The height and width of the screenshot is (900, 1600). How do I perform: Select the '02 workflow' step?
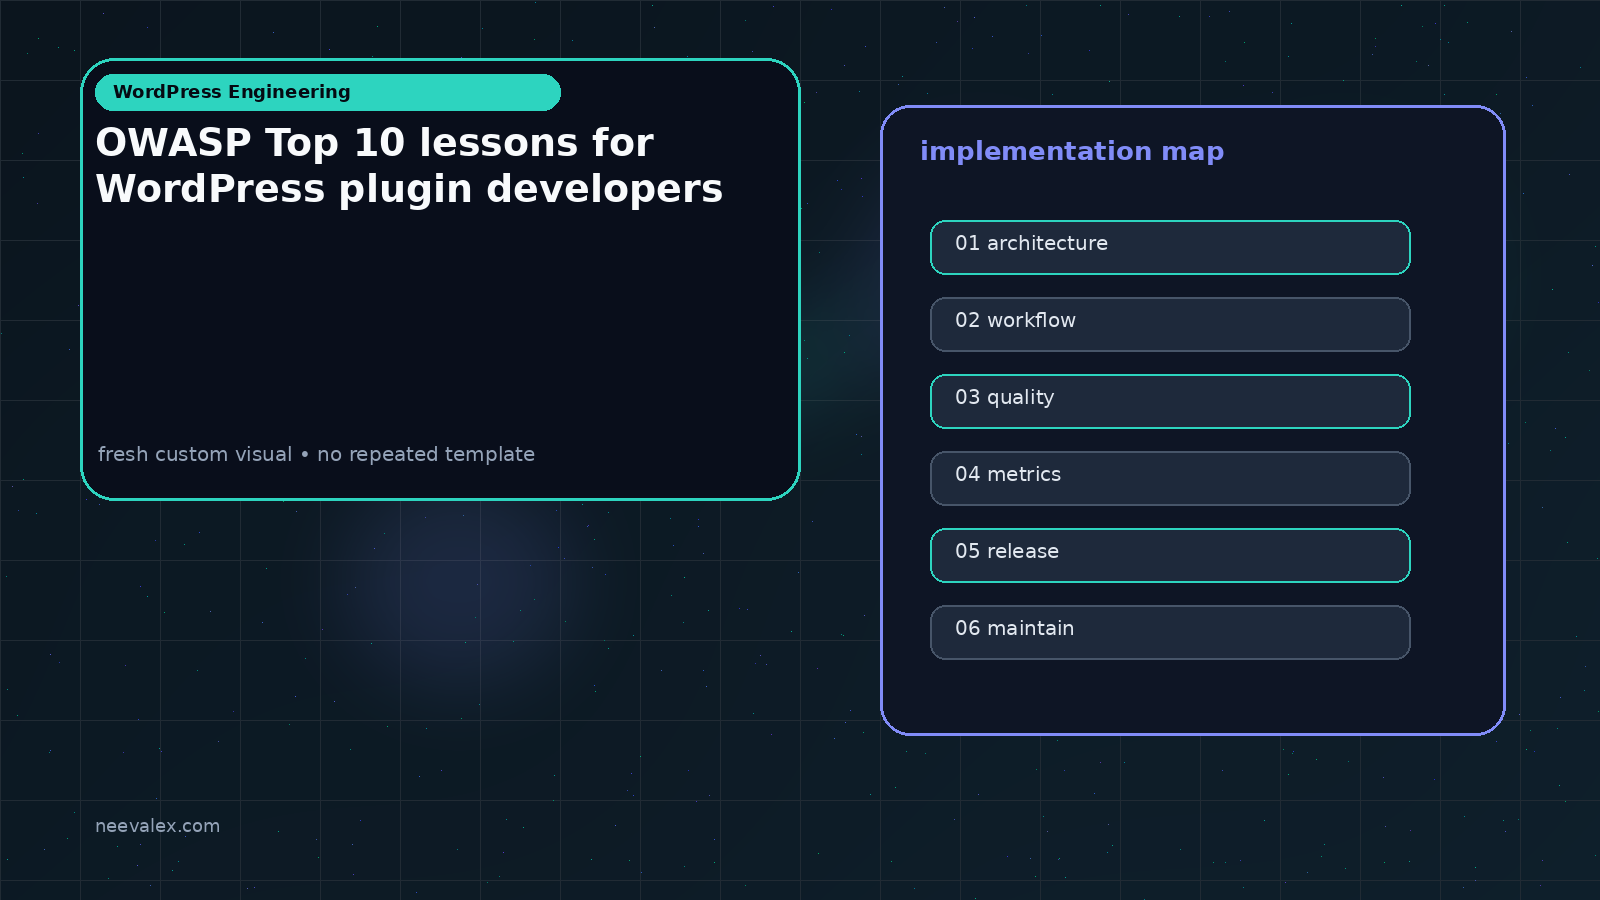click(x=1170, y=324)
